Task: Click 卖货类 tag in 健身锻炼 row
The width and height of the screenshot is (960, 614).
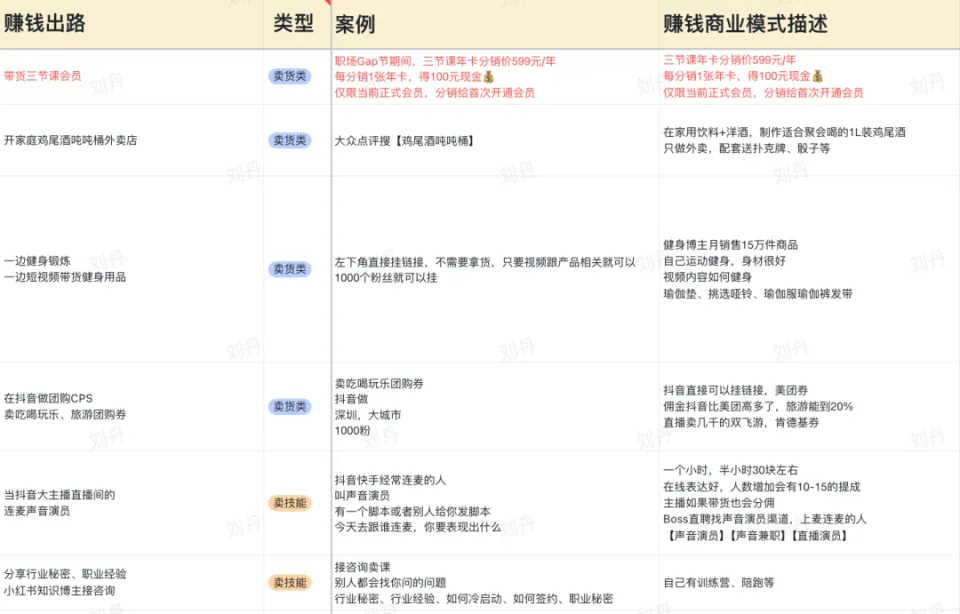Action: point(290,269)
